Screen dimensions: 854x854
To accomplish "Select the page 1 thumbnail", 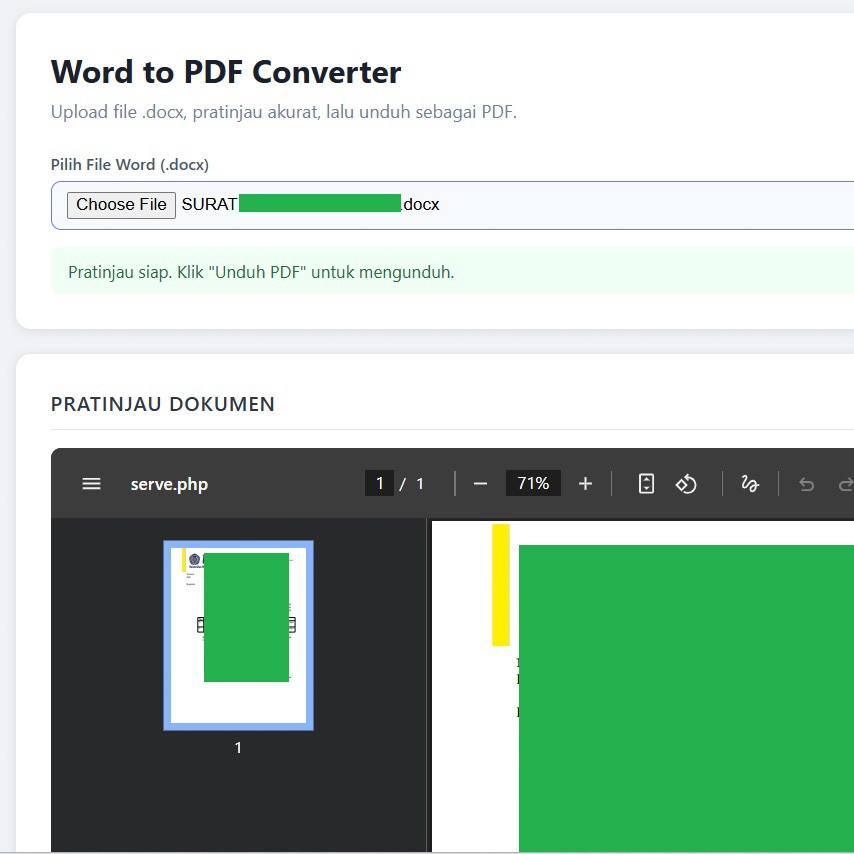I will pos(238,634).
